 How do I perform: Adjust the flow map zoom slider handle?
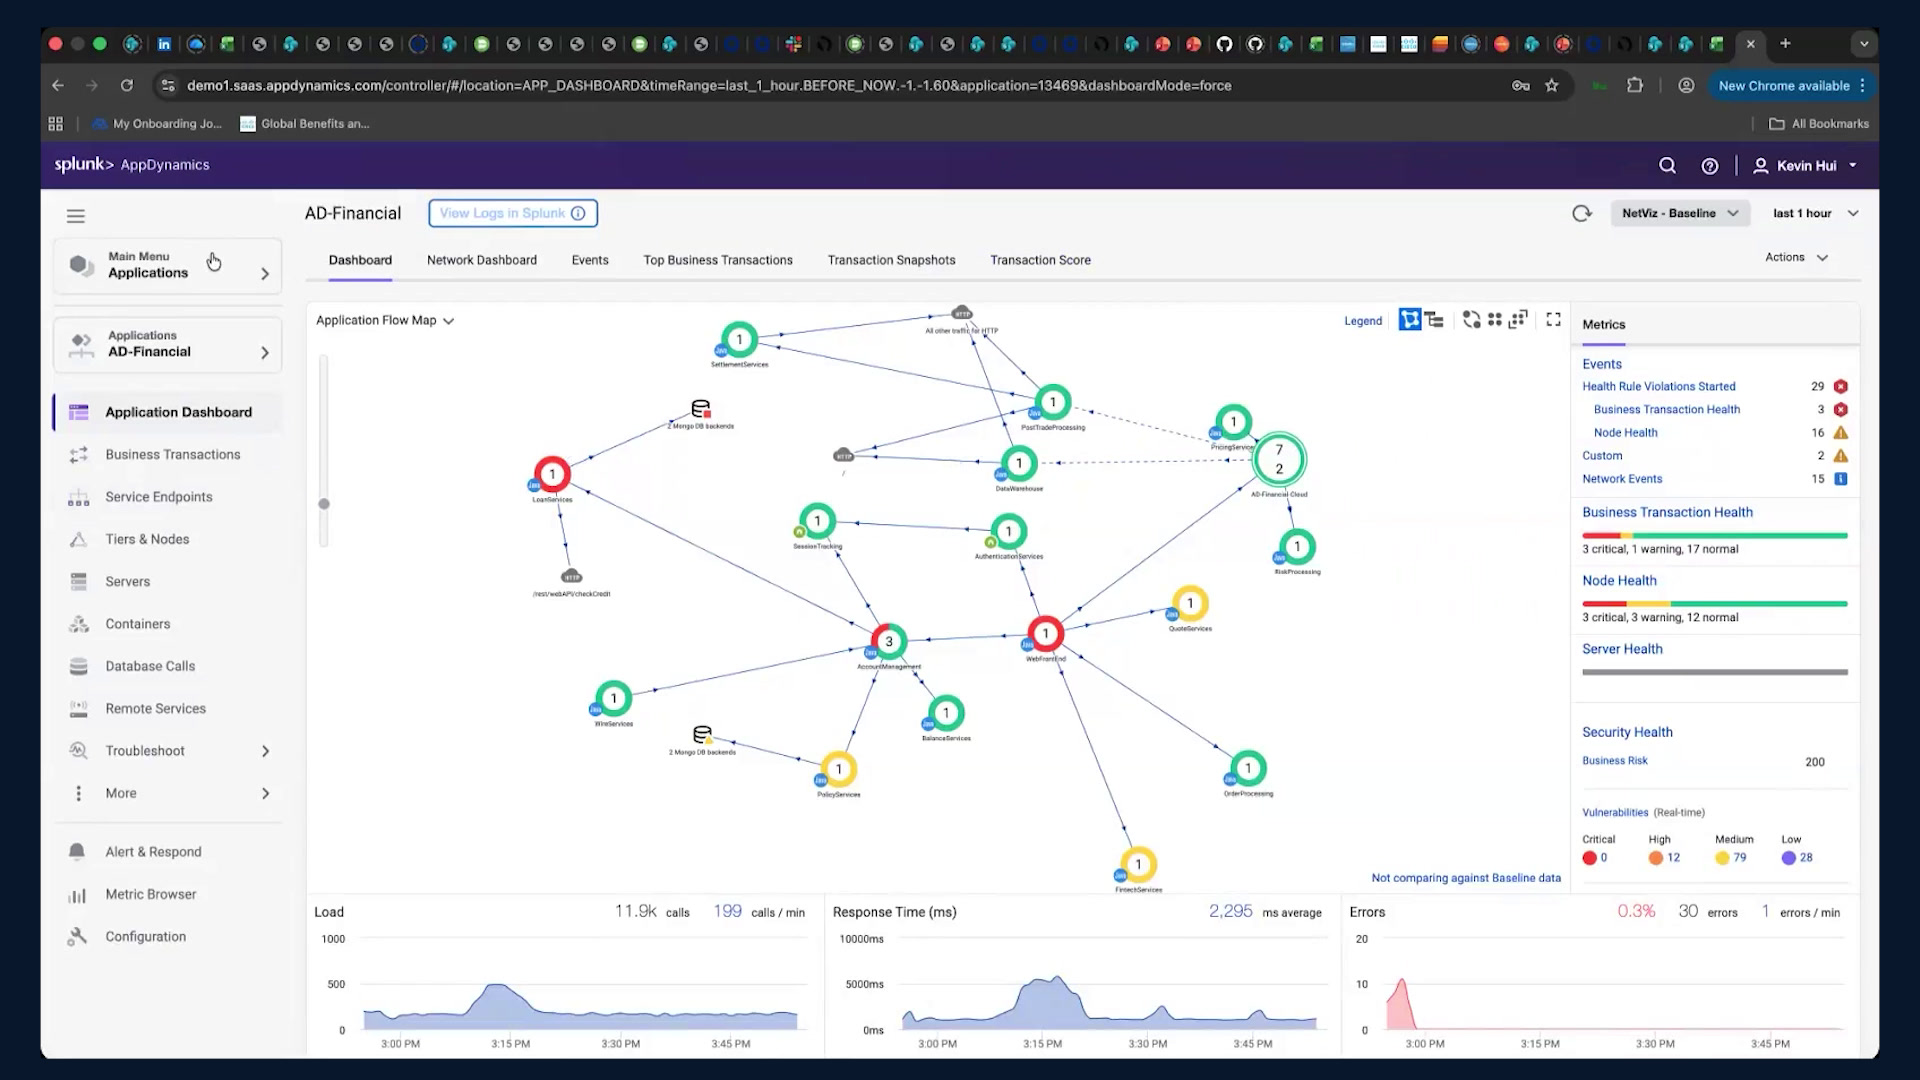click(324, 504)
